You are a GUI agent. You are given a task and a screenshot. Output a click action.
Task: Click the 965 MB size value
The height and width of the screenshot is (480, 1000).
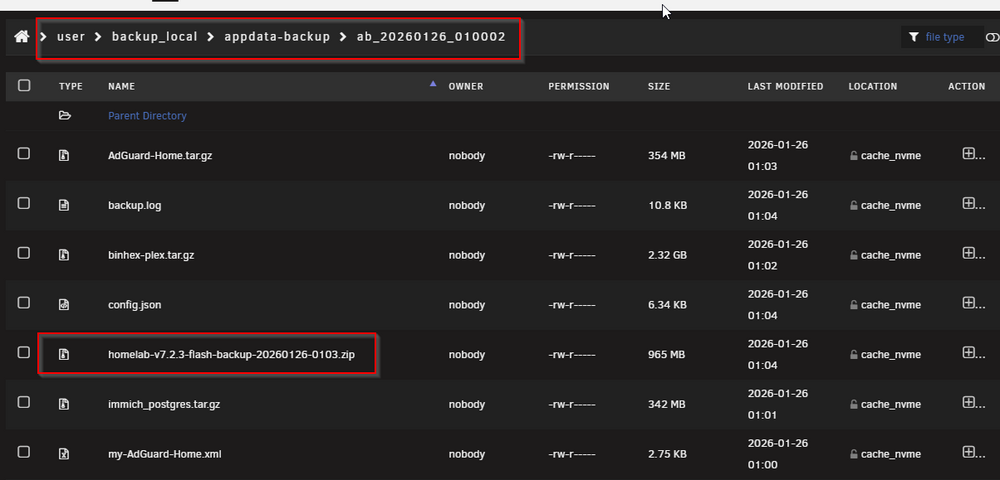pos(666,354)
